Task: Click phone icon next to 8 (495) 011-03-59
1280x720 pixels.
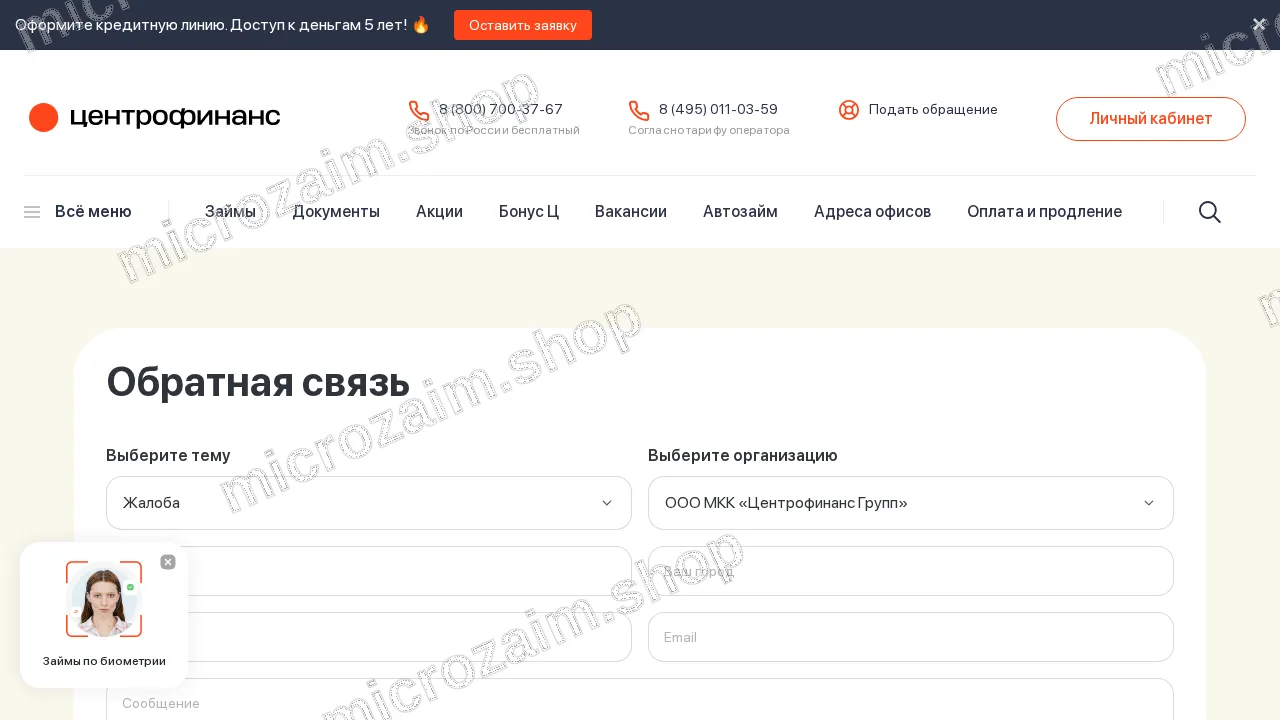Action: [x=639, y=110]
